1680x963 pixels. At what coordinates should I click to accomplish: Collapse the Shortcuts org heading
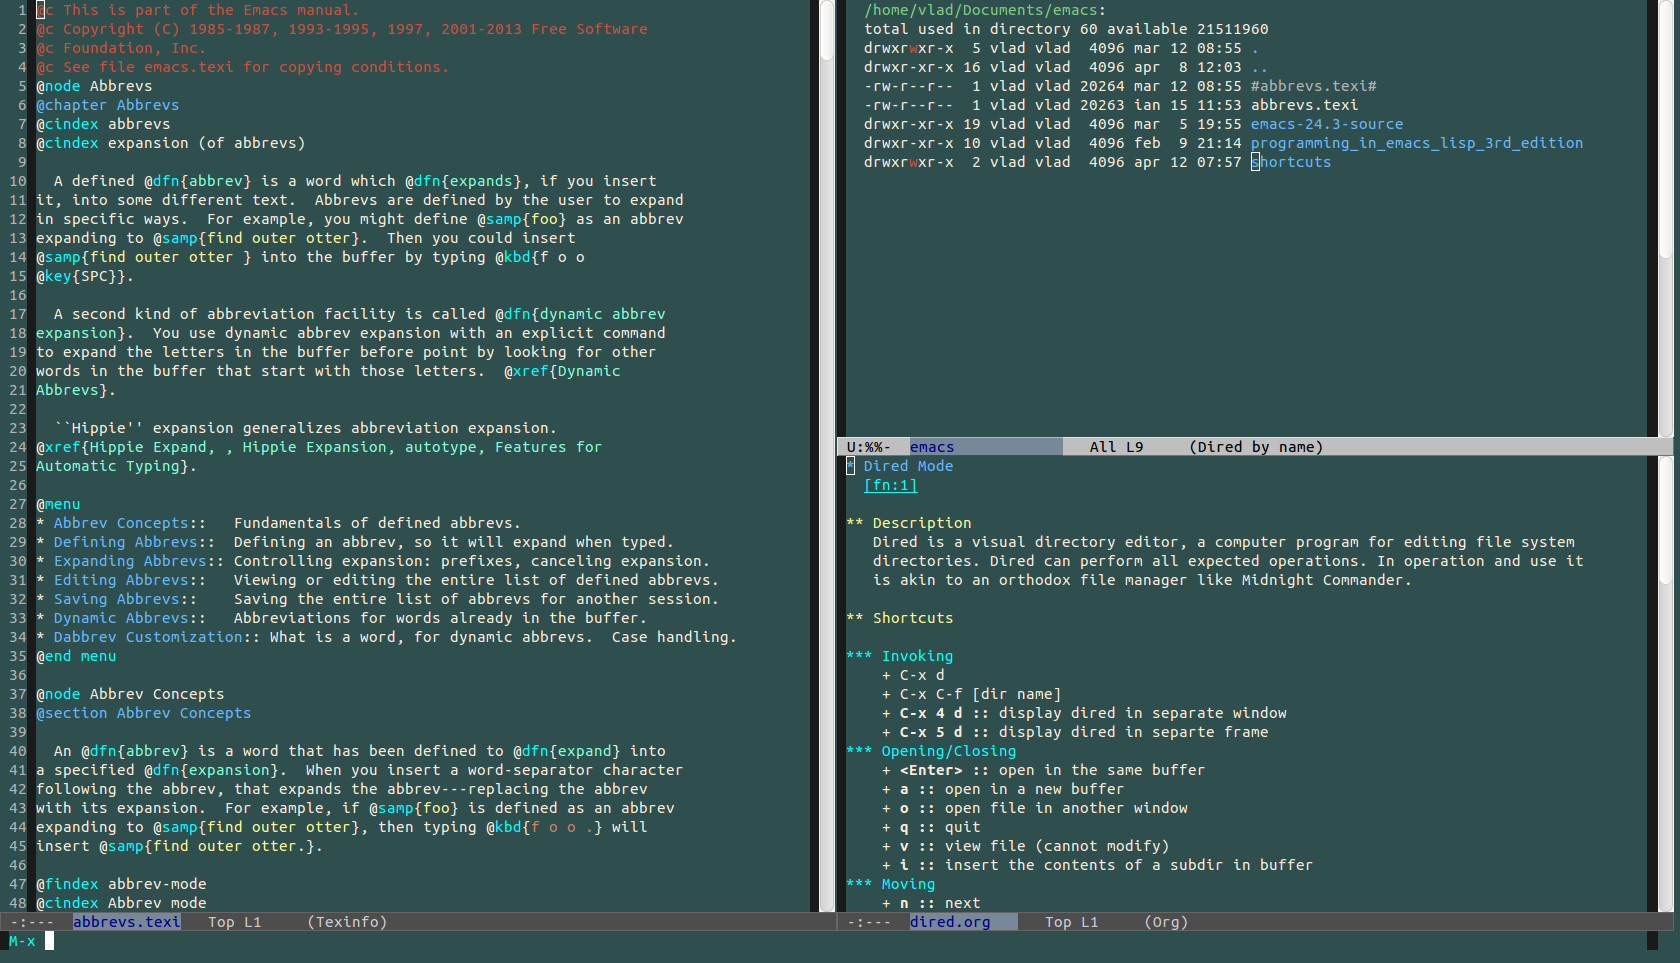coord(899,618)
